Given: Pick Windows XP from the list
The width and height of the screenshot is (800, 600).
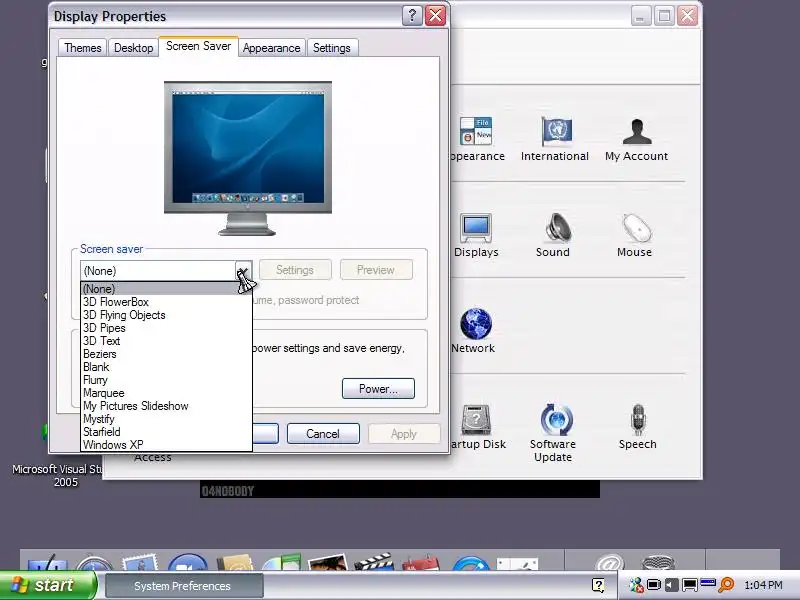Looking at the screenshot, I should coord(166,445).
